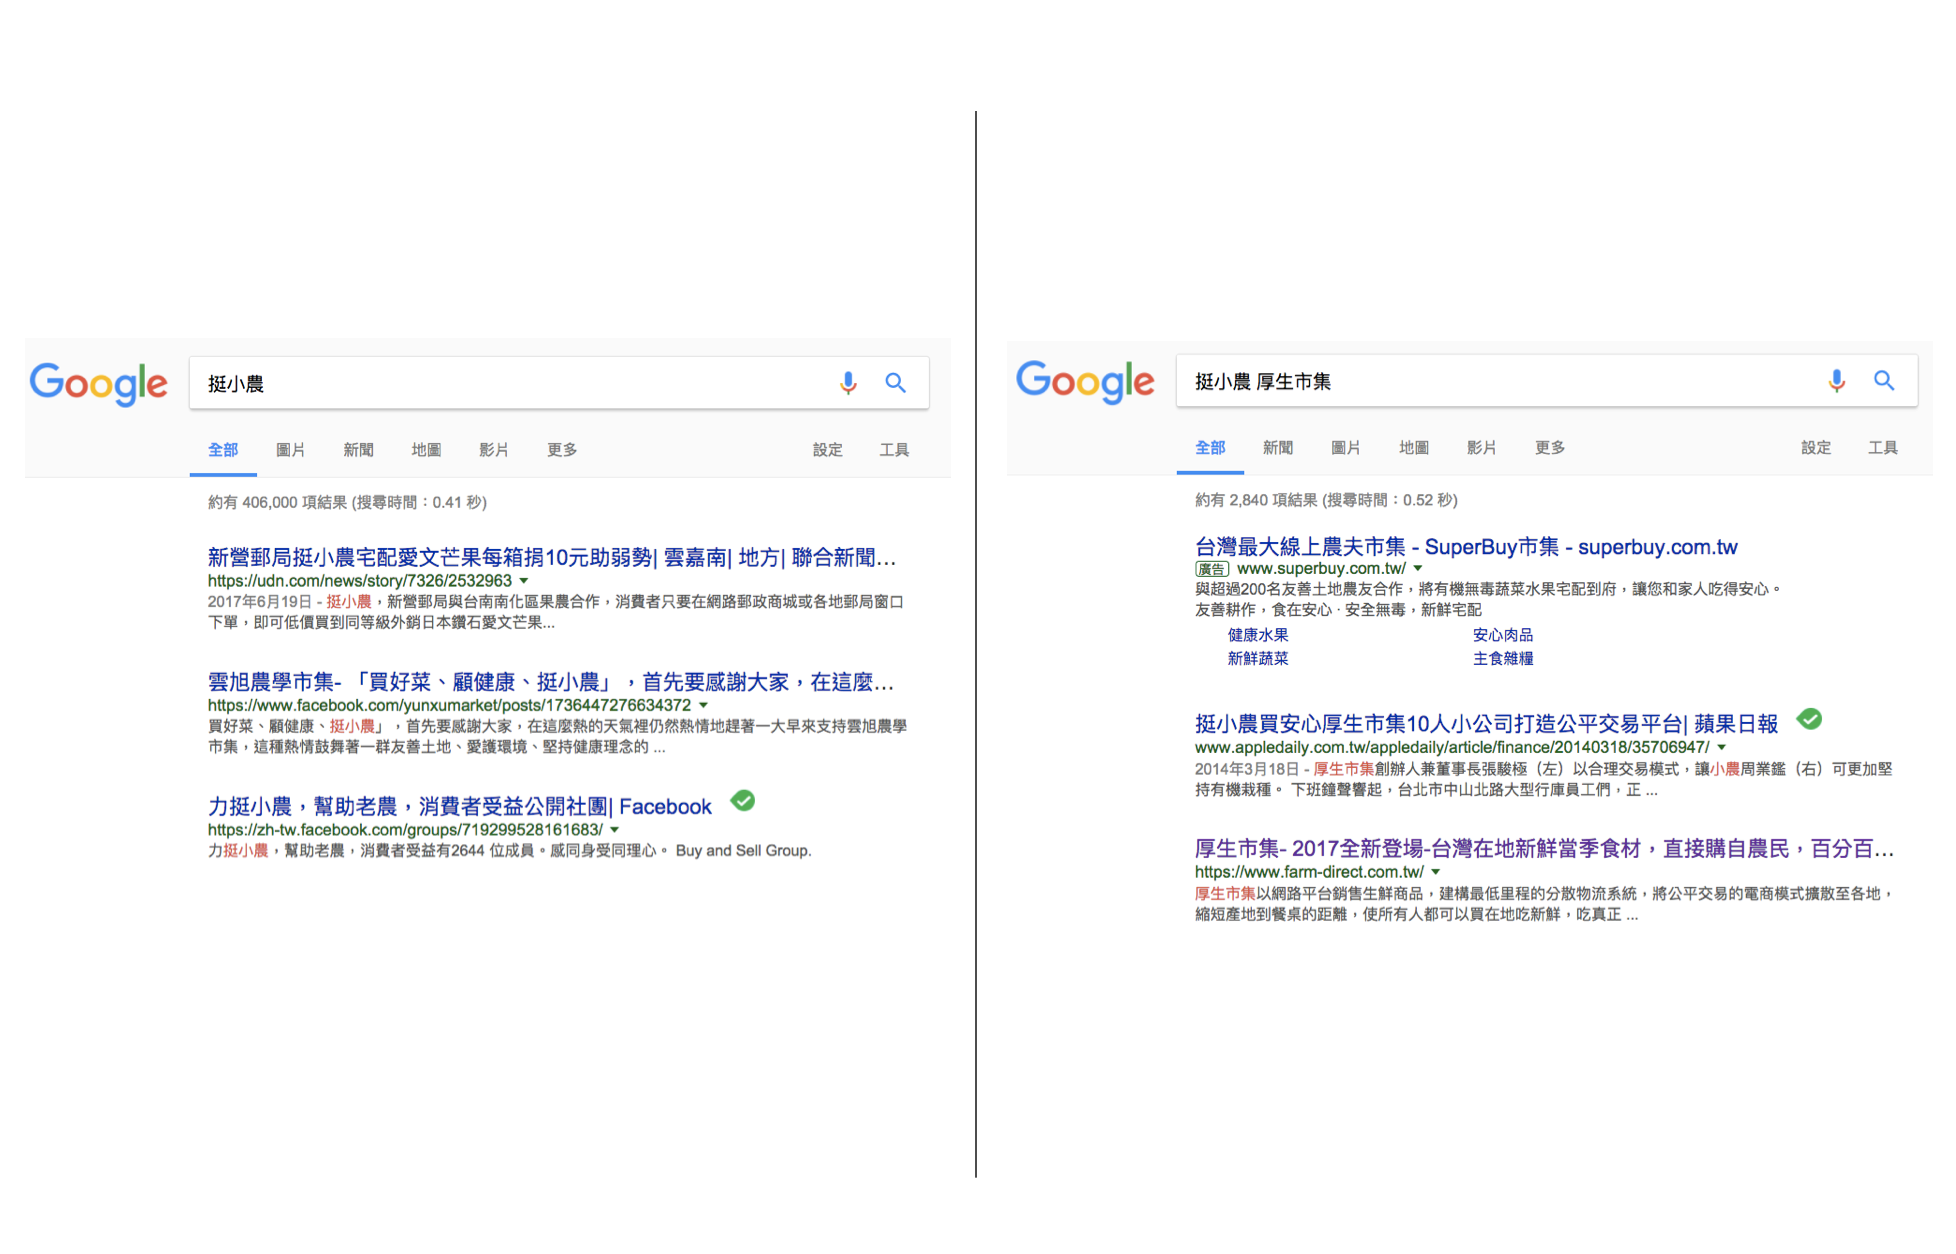Click the 健康水果 sitelink under SuperBuy ad
Screen dimensions: 1956x1254
tap(1258, 635)
